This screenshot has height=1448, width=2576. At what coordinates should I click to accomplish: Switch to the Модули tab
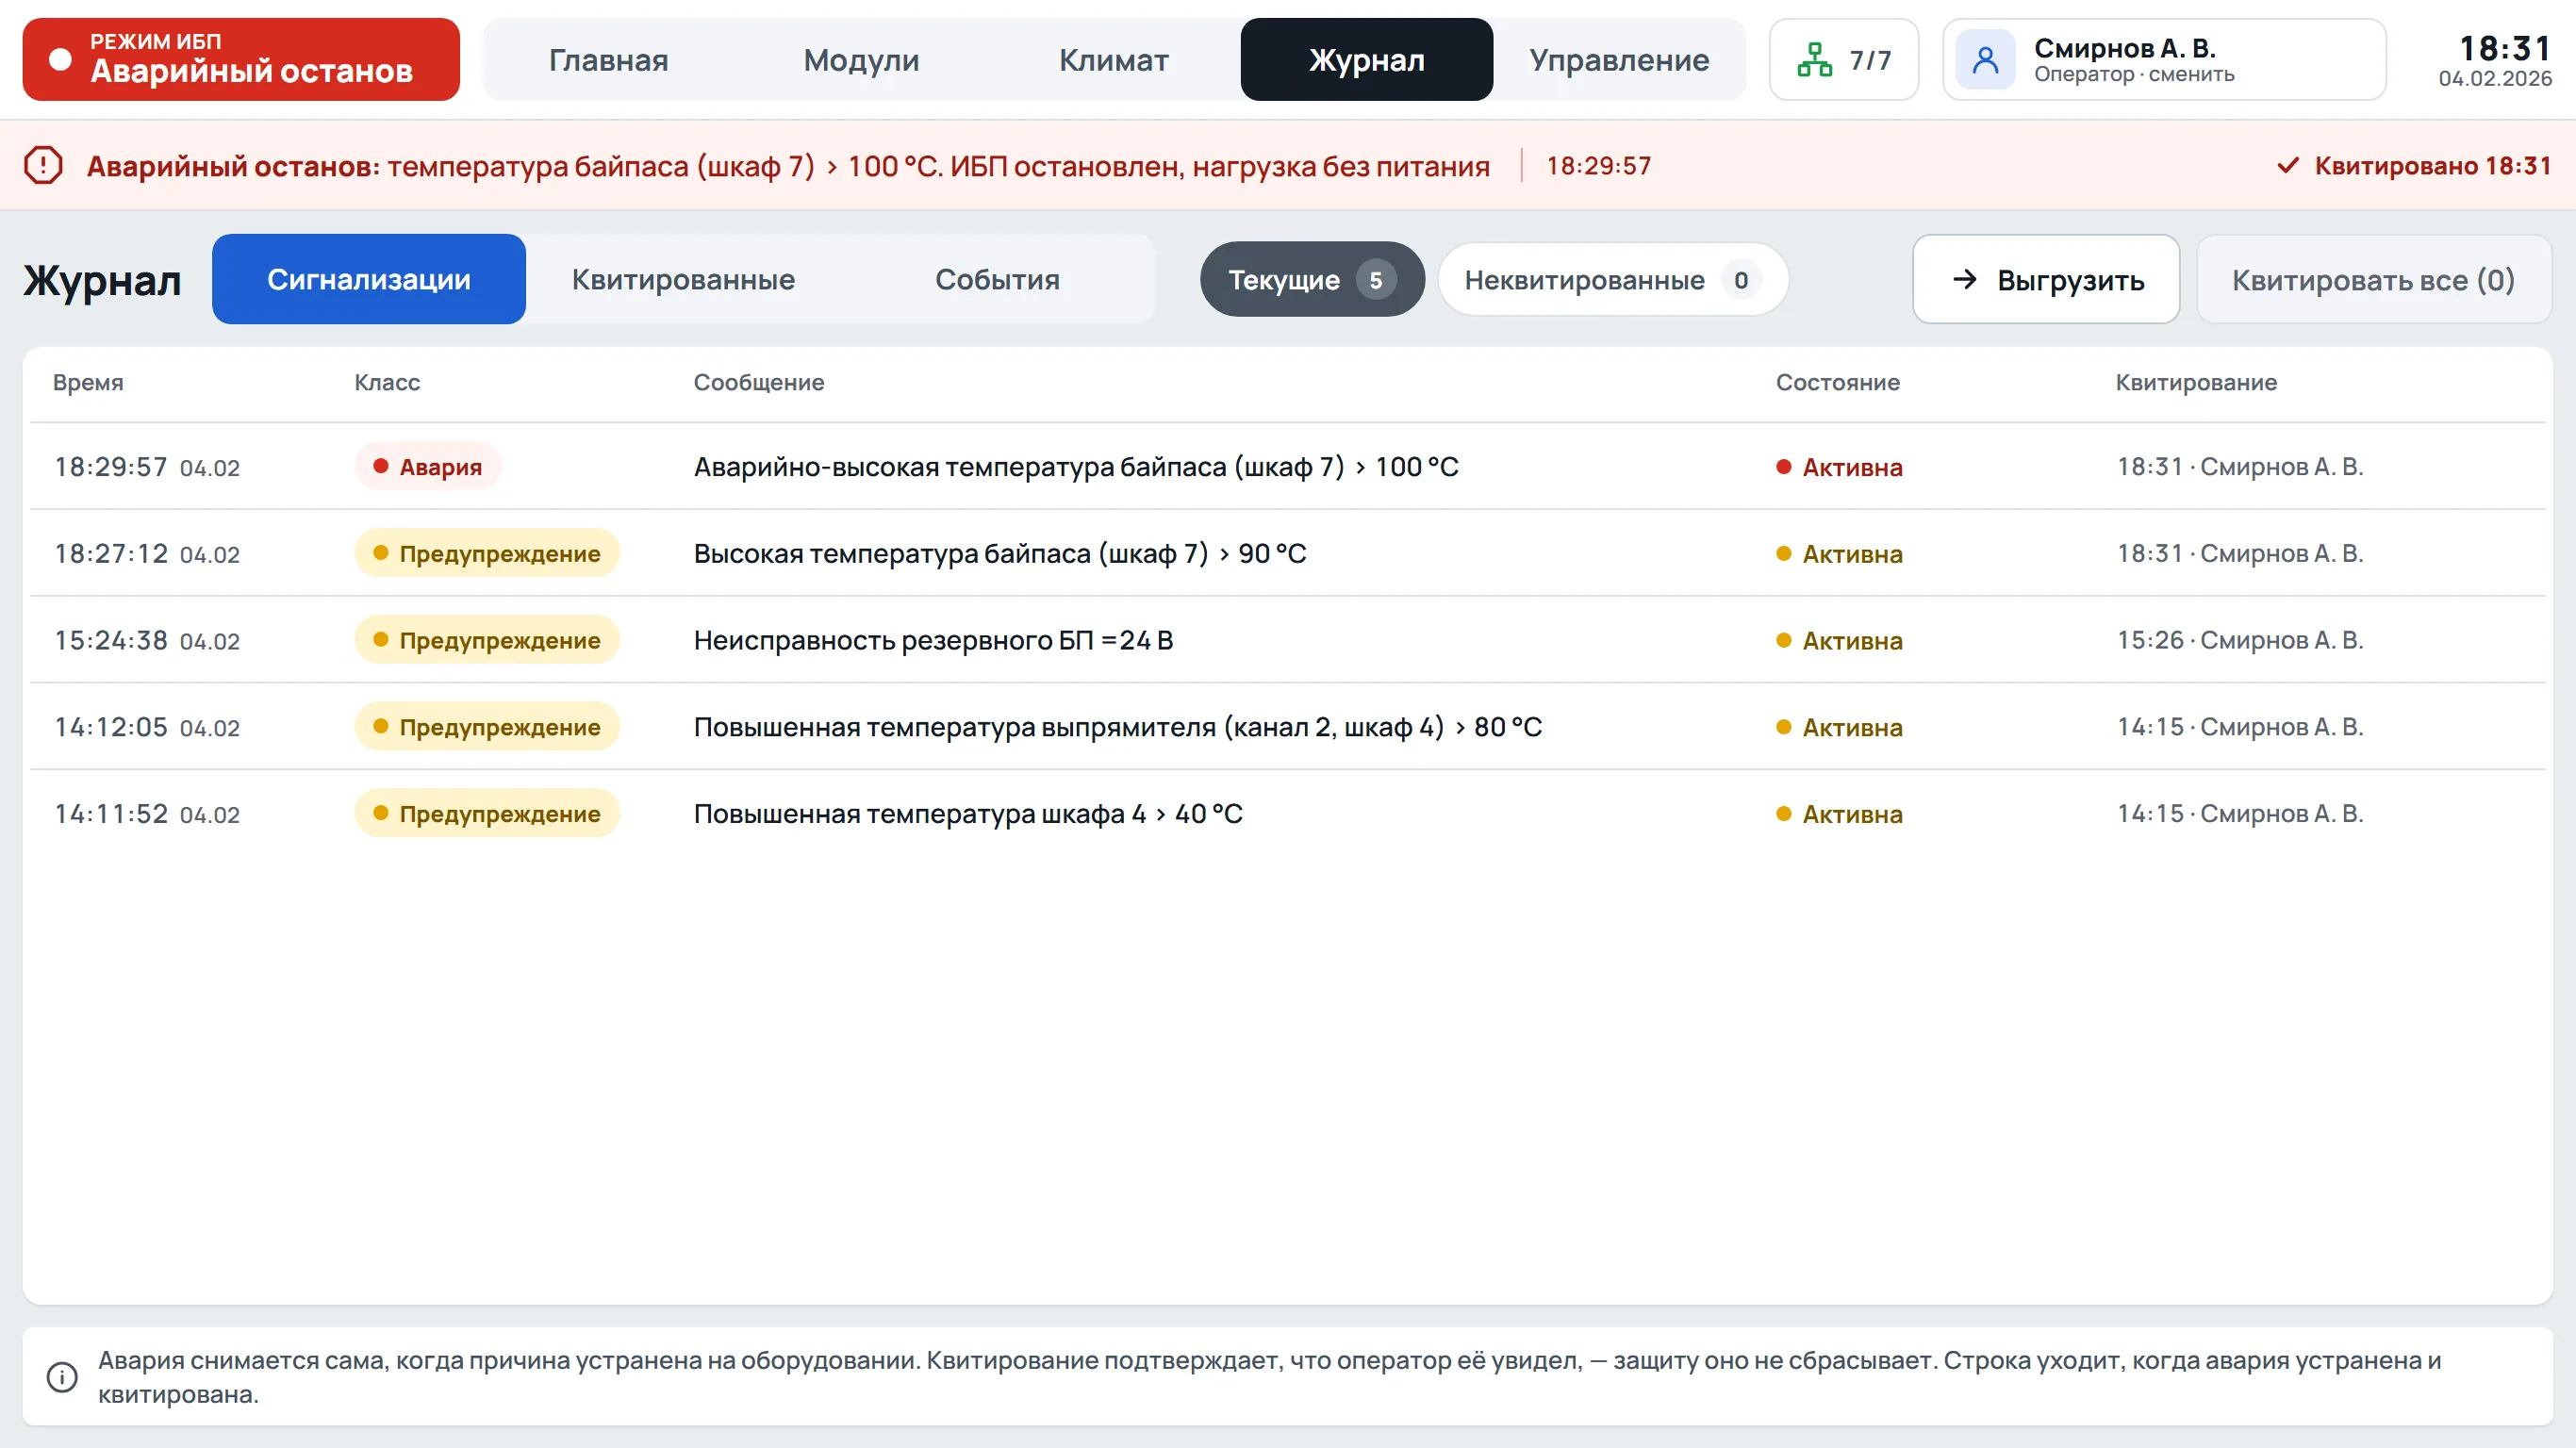(861, 60)
